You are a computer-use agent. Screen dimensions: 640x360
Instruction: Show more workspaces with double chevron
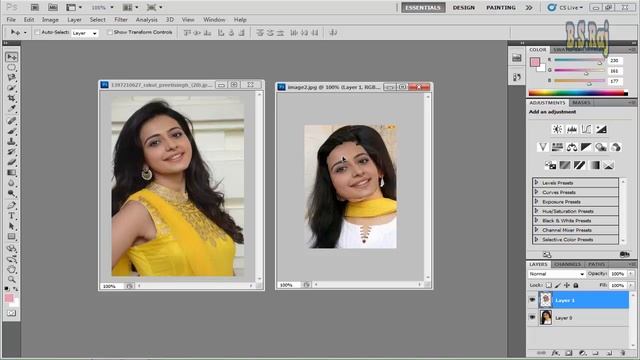point(529,7)
